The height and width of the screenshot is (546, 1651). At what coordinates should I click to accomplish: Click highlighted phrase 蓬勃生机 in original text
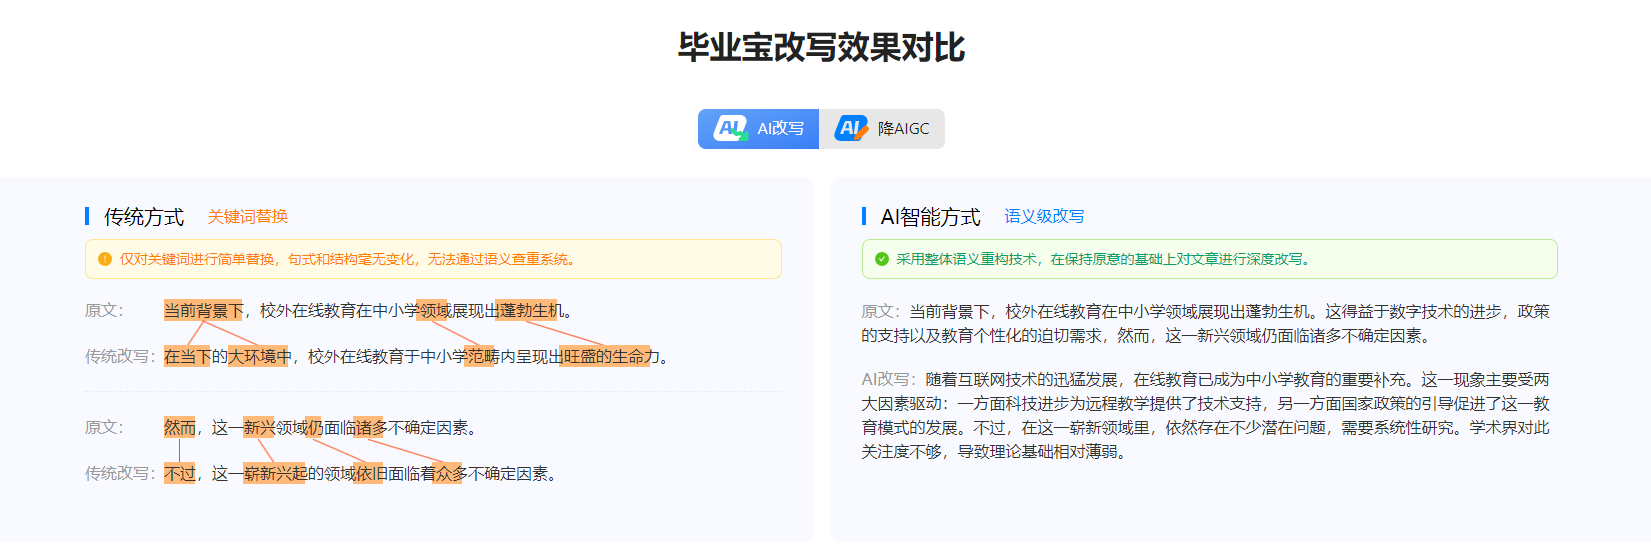point(530,311)
